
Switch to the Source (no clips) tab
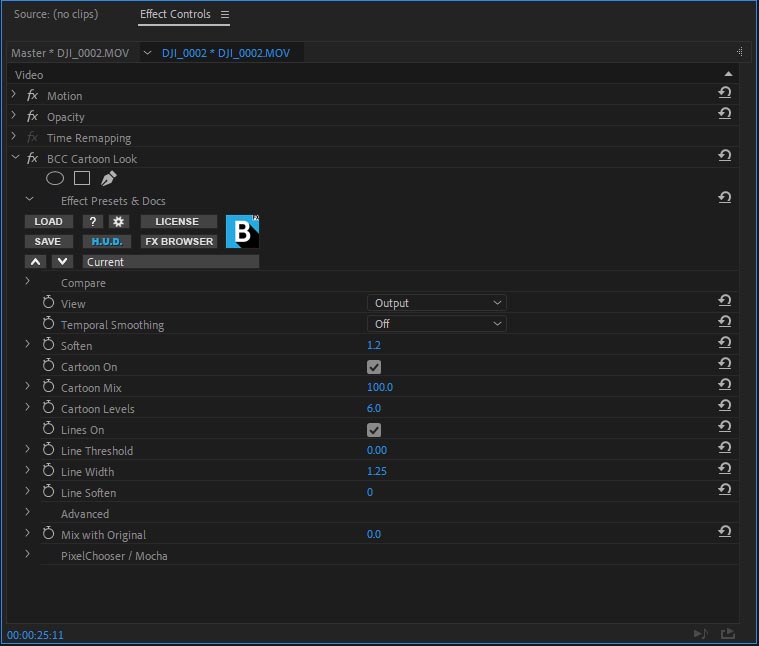coord(56,14)
